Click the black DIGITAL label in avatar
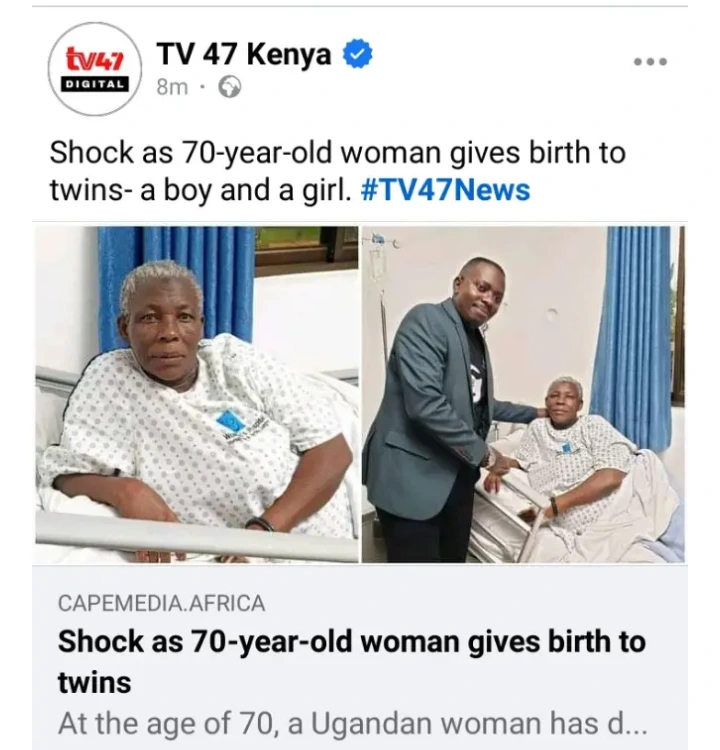The image size is (720, 750). click(95, 84)
